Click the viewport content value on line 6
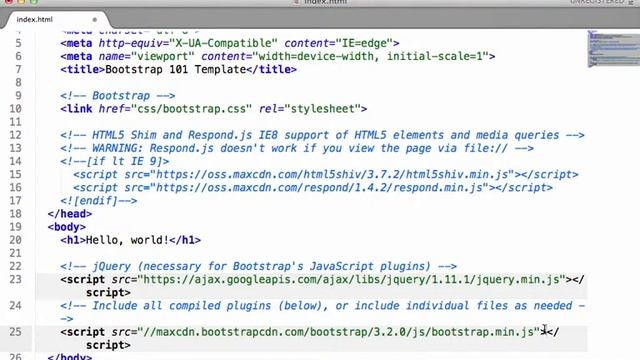The width and height of the screenshot is (640, 360). [371, 56]
